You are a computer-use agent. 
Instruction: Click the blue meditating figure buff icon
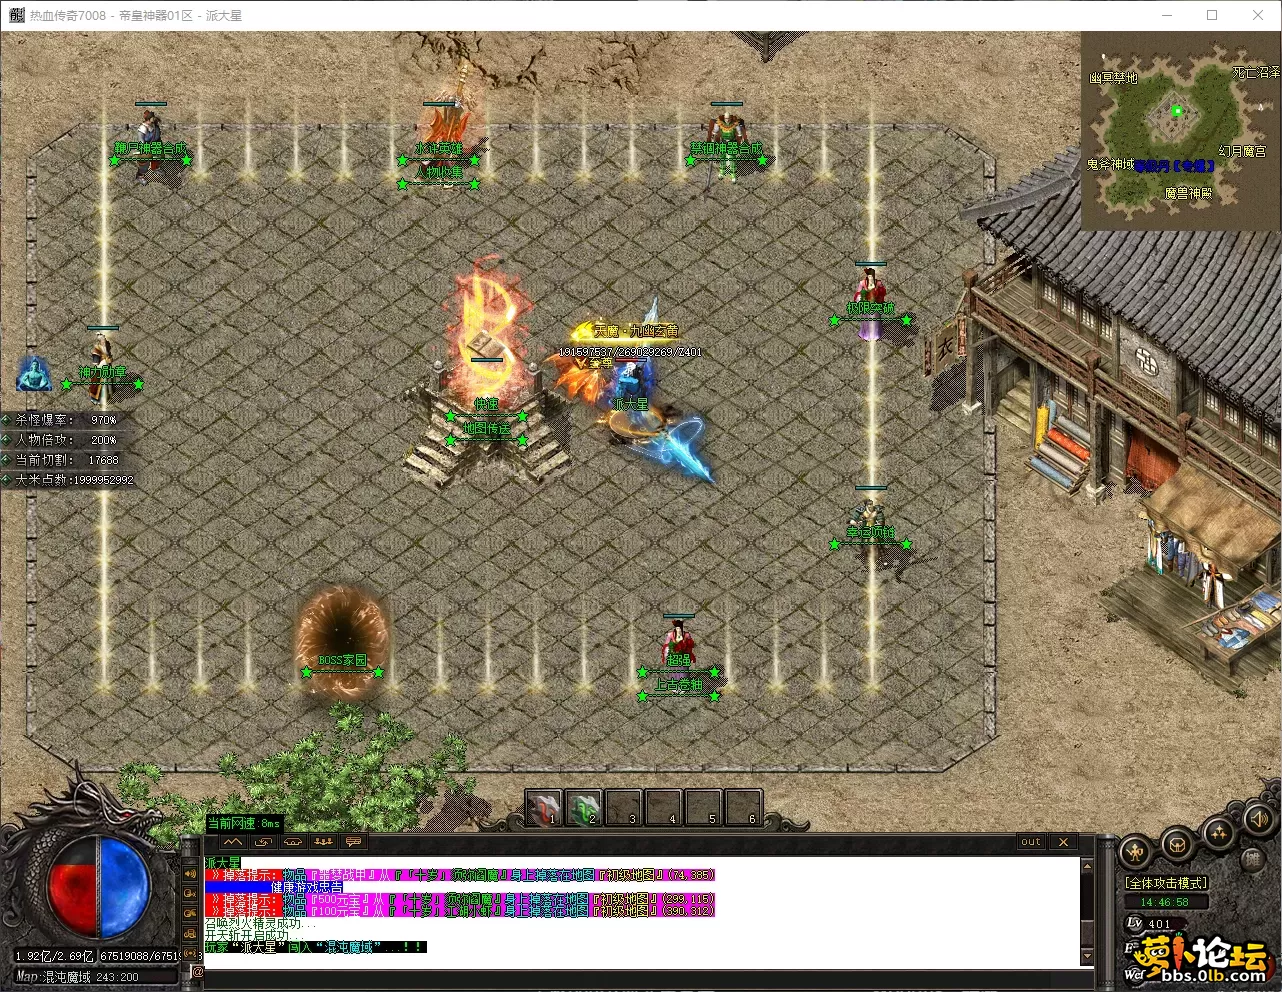click(34, 373)
